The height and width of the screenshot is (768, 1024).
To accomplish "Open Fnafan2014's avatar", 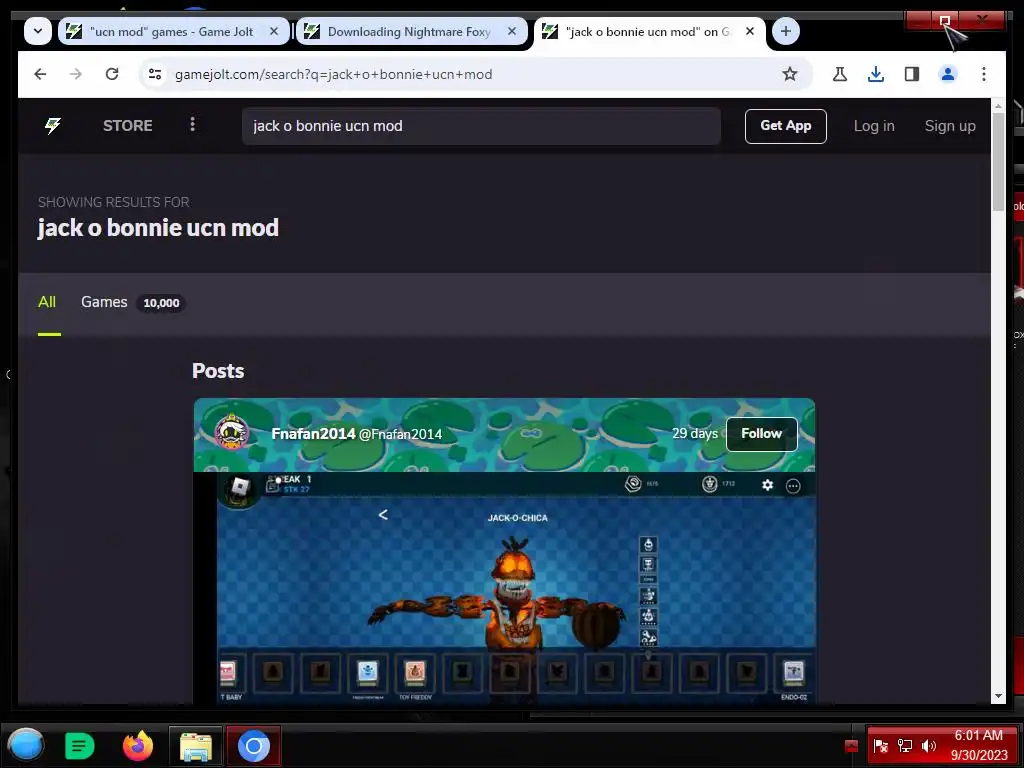I will (232, 432).
